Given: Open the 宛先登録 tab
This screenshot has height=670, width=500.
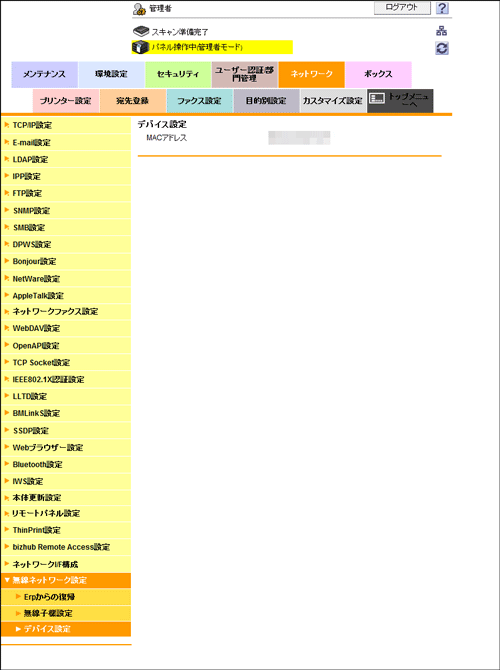Looking at the screenshot, I should tap(132, 101).
